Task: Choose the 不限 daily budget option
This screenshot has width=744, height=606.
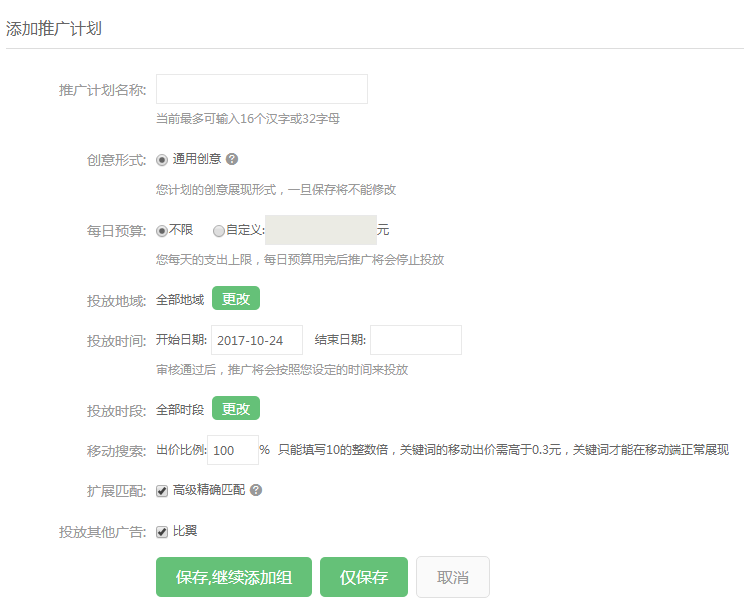Action: 162,230
